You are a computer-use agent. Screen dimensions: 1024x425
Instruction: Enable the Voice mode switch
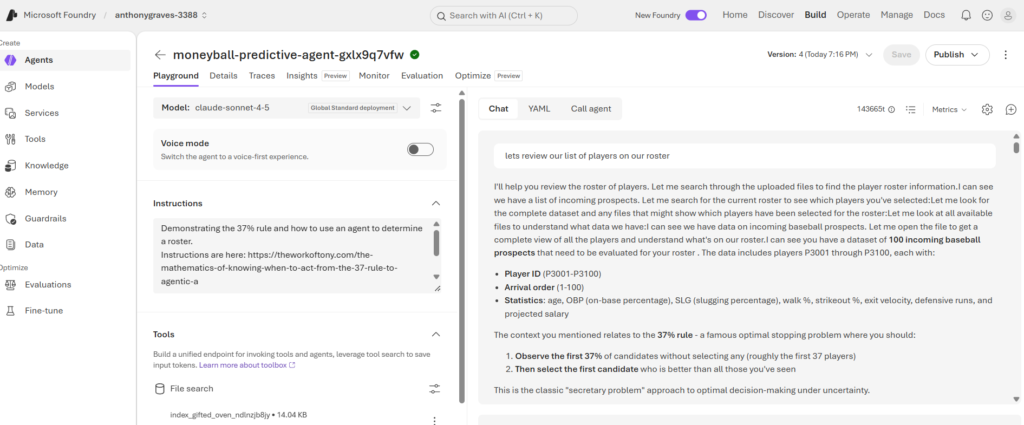(420, 150)
